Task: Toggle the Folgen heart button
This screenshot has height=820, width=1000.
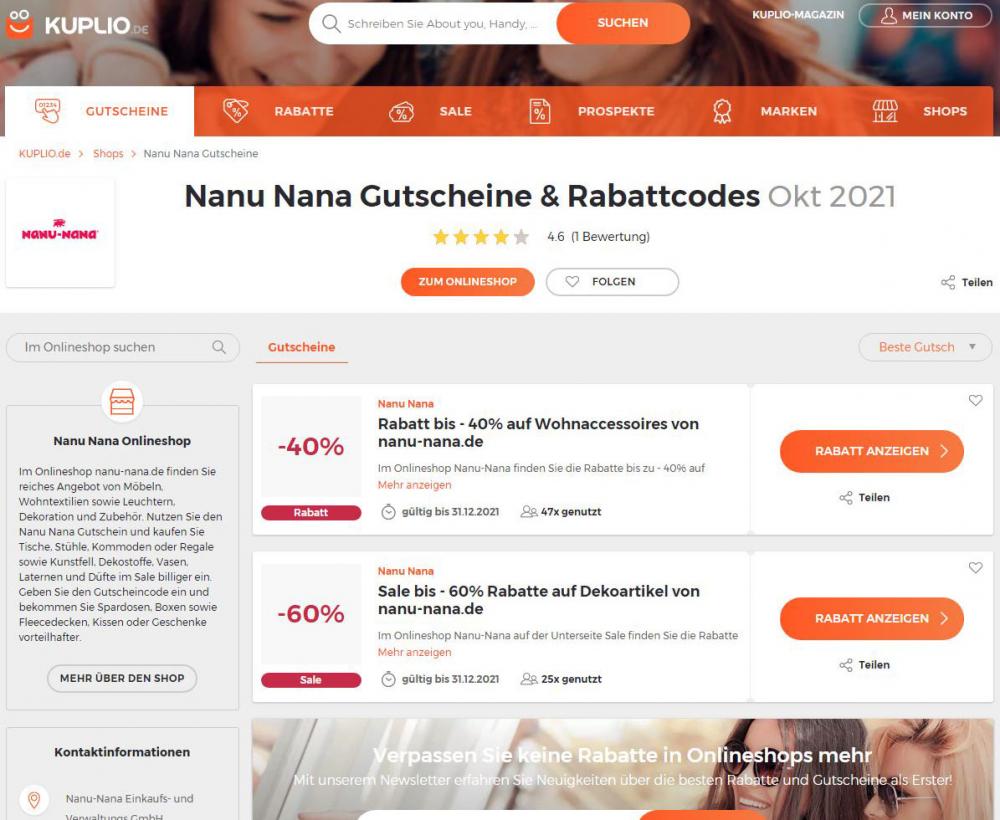Action: coord(612,282)
